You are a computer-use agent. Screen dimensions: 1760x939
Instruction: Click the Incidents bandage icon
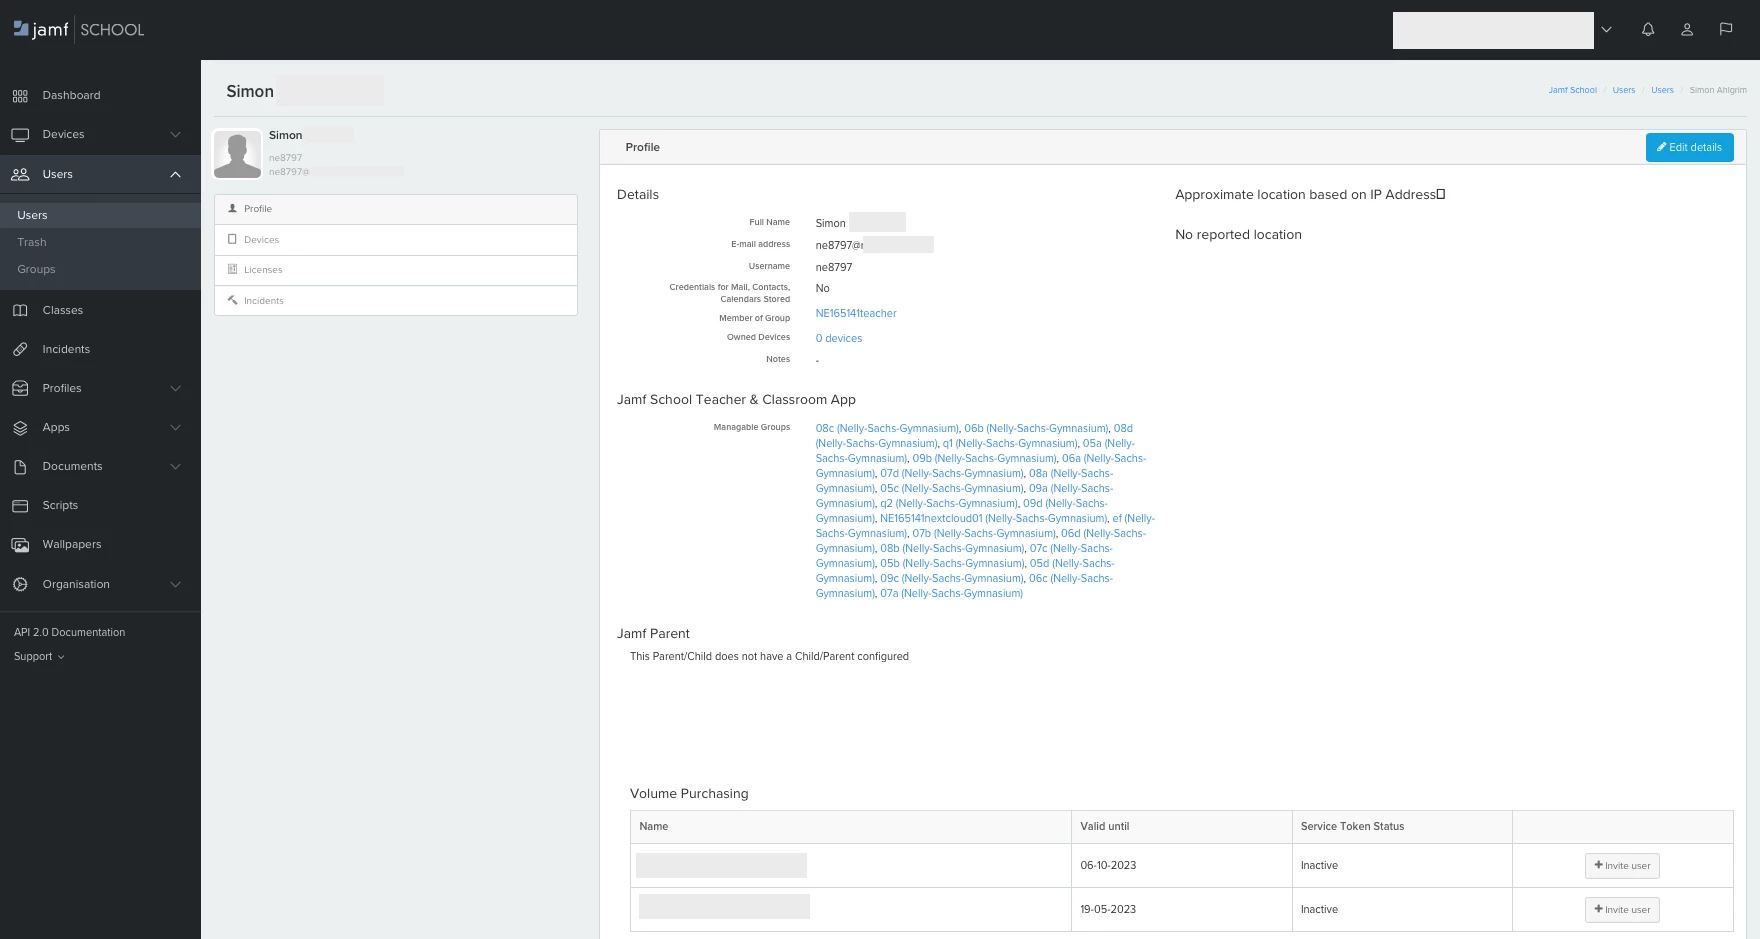20,349
